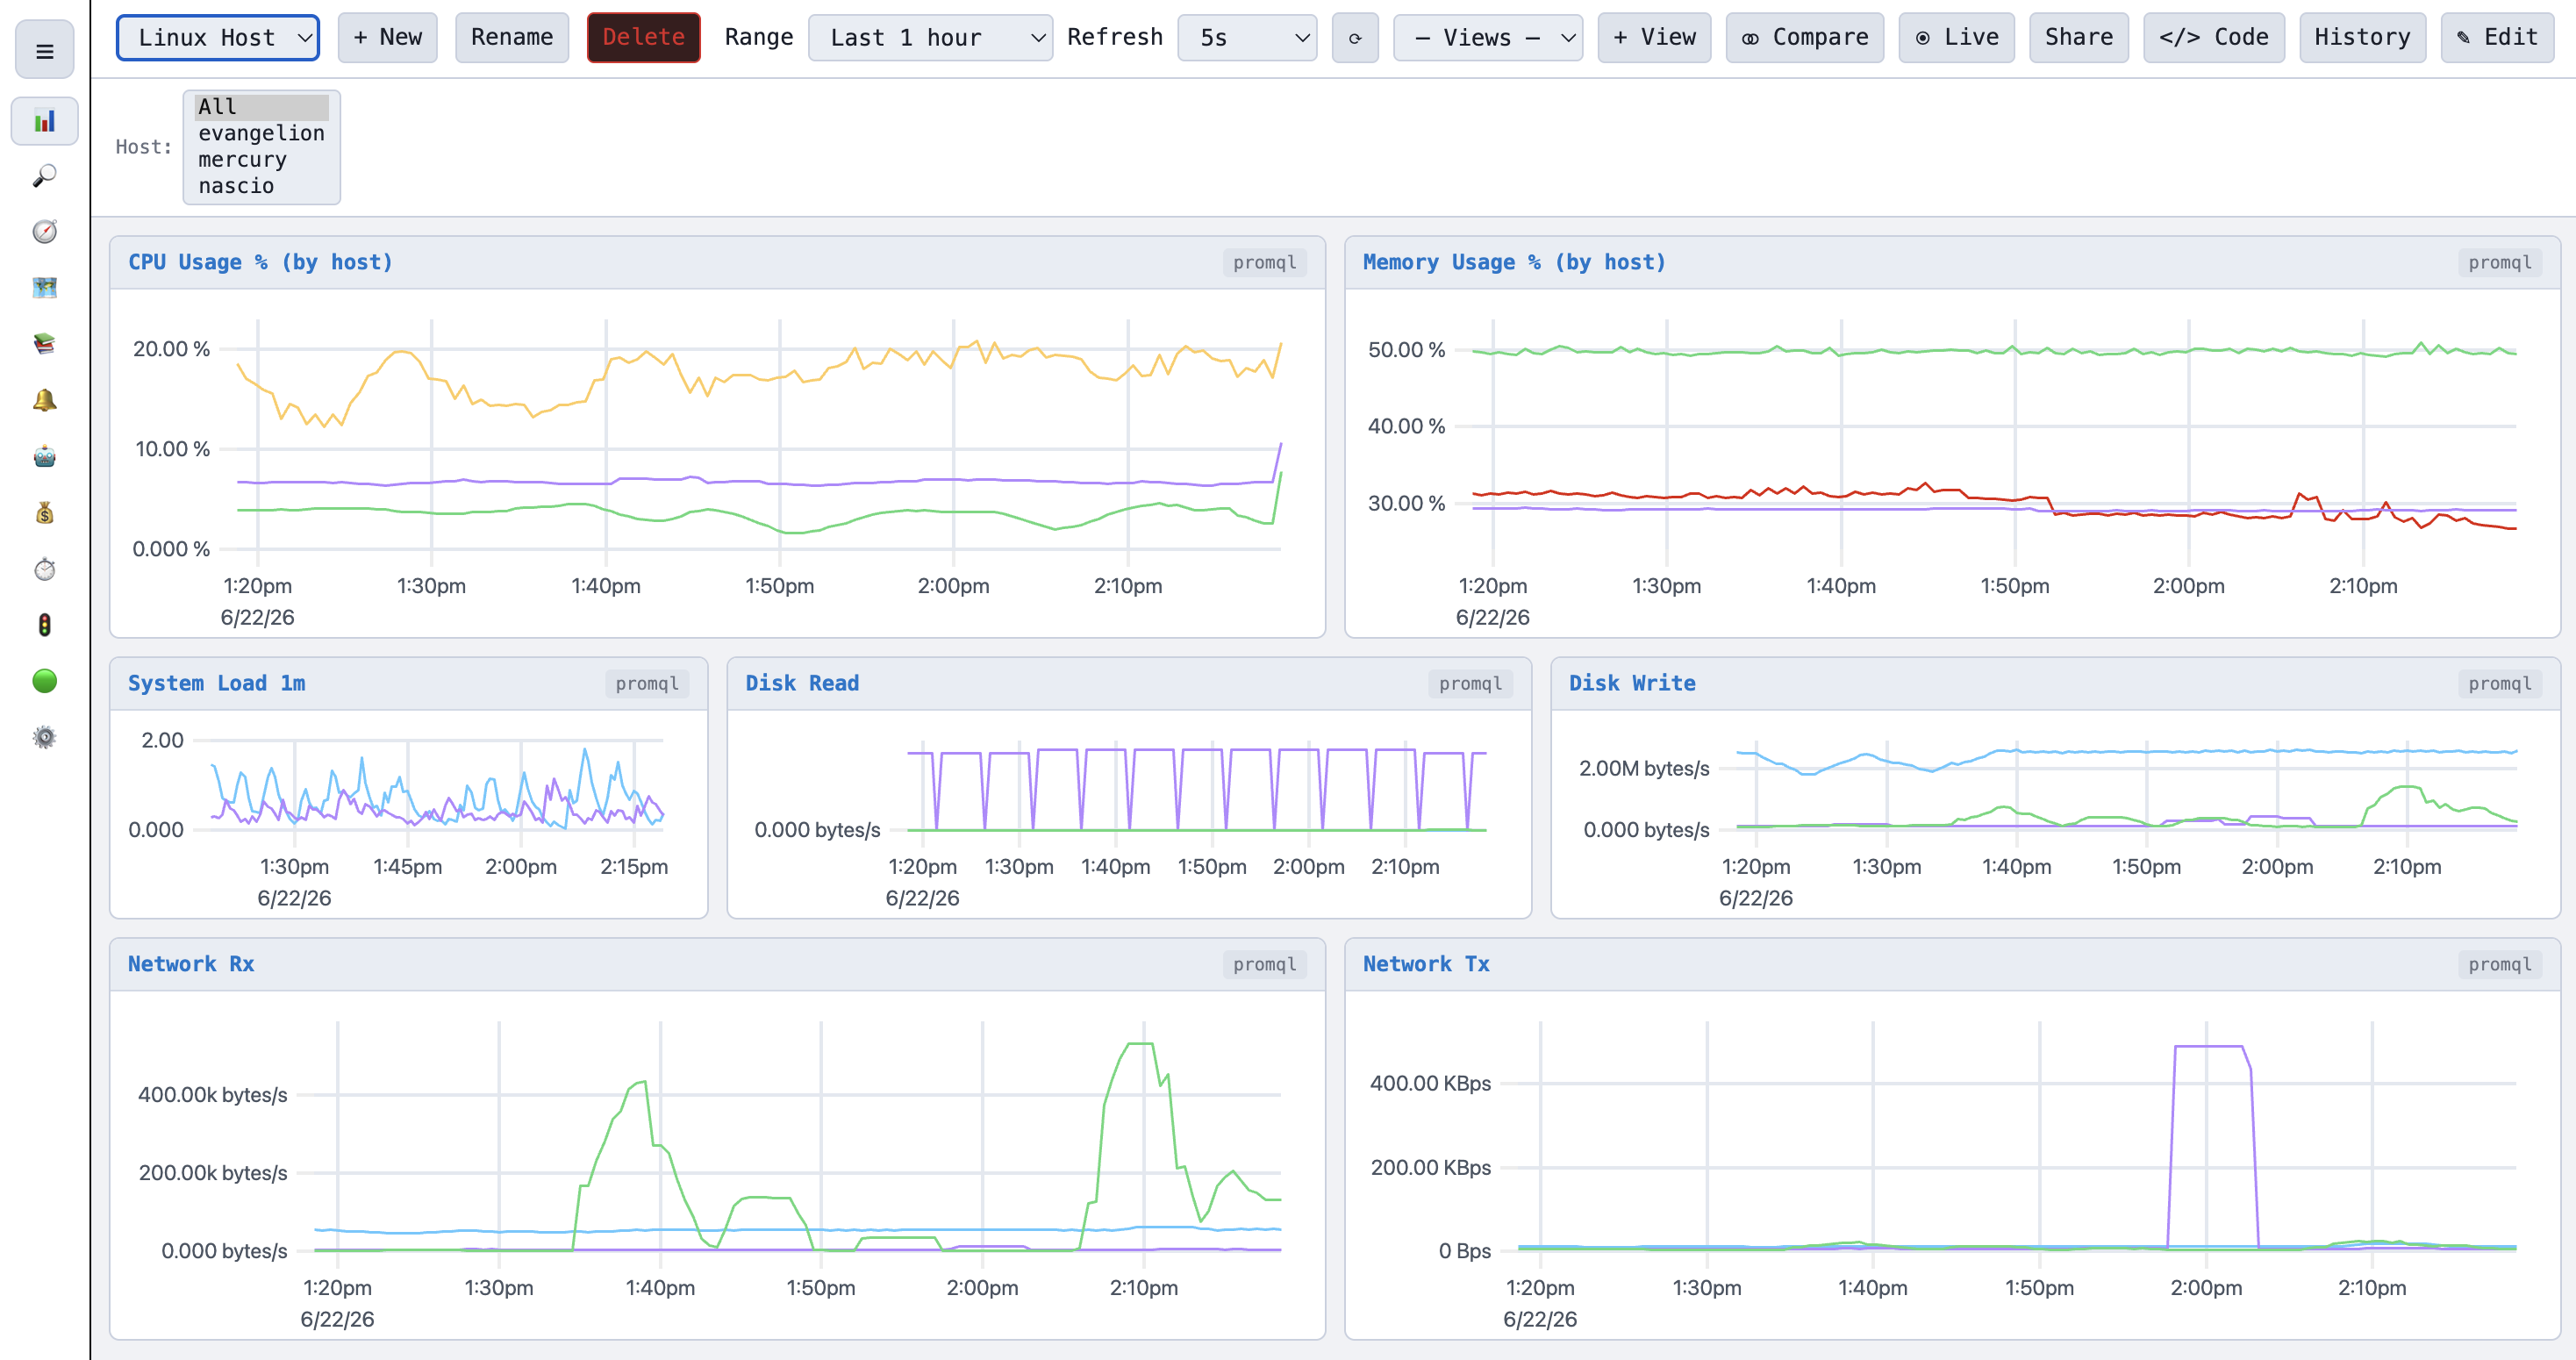Screen dimensions: 2576x1360
Task: Click promql badge on Network Rx panel
Action: pyautogui.click(x=1264, y=965)
